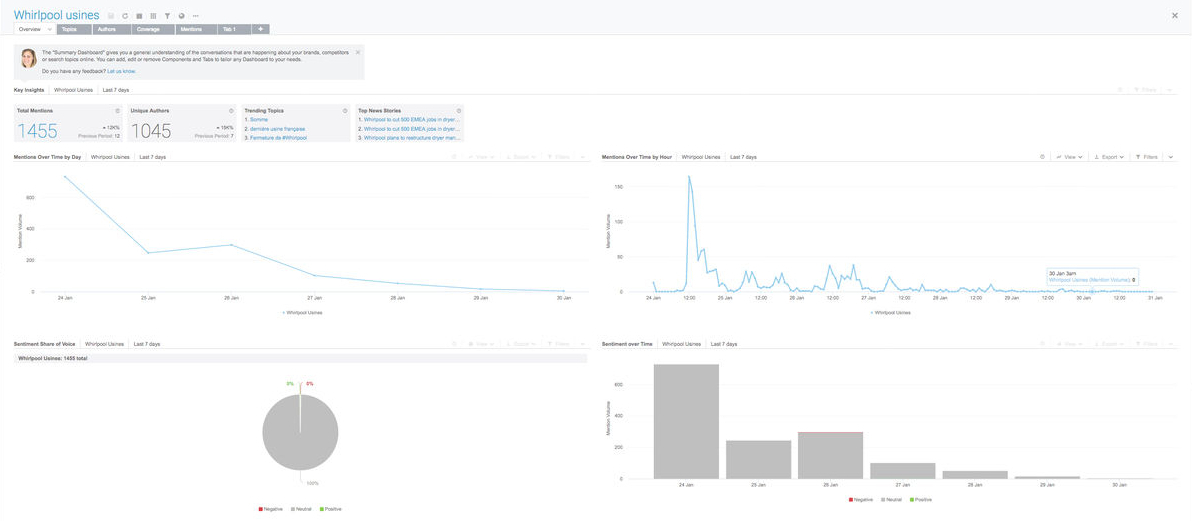Open the Coverage tab
Image resolution: width=1192 pixels, height=521 pixels.
147,29
